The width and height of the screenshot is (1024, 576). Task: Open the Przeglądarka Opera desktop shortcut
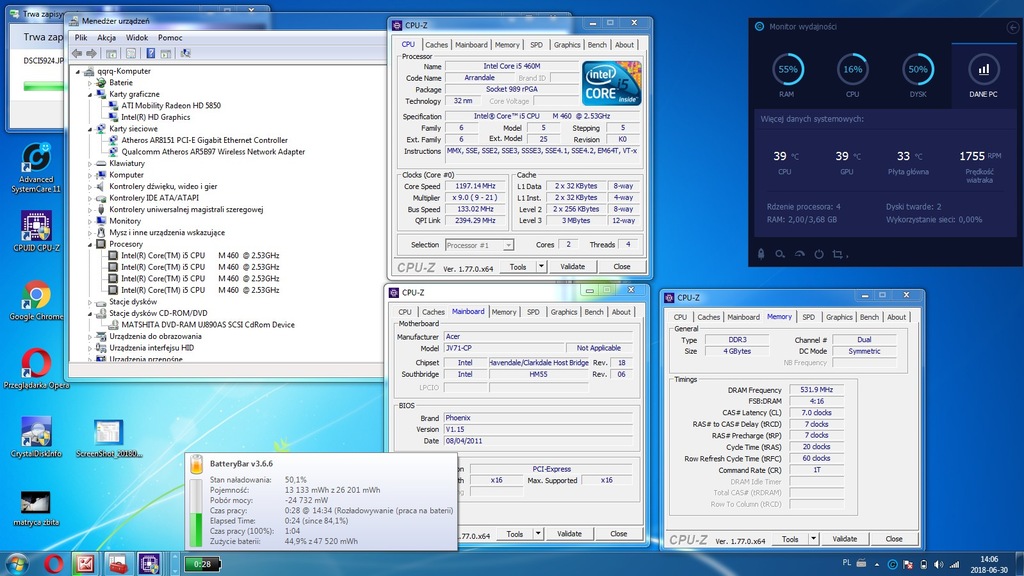(x=36, y=369)
